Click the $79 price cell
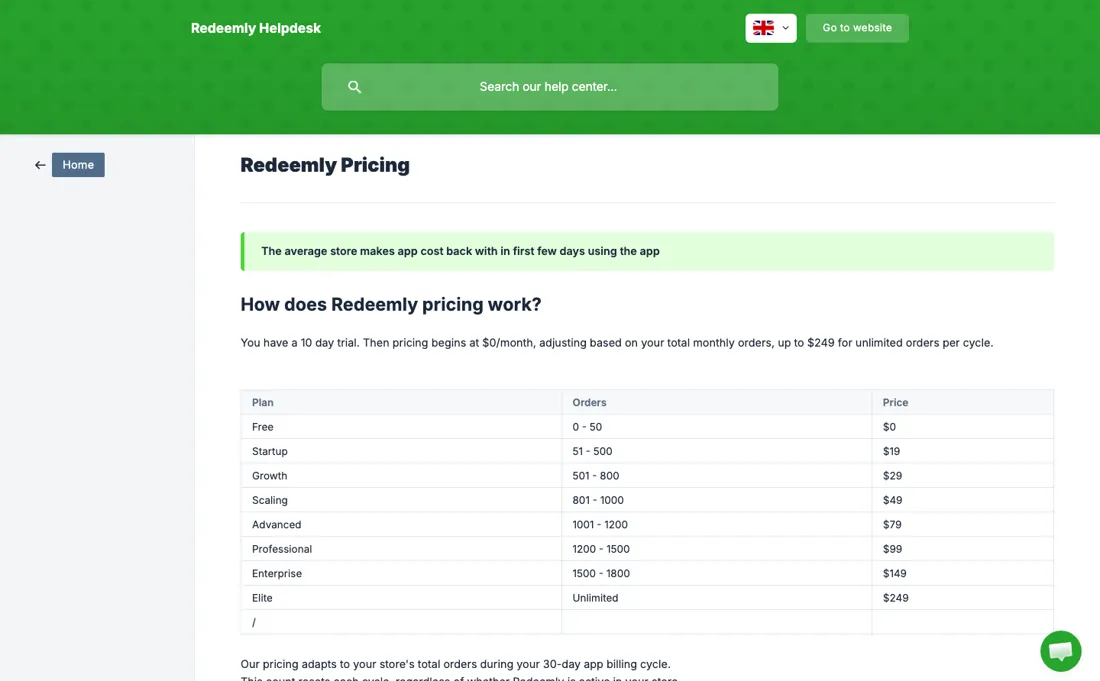This screenshot has height=681, width=1100. click(962, 525)
